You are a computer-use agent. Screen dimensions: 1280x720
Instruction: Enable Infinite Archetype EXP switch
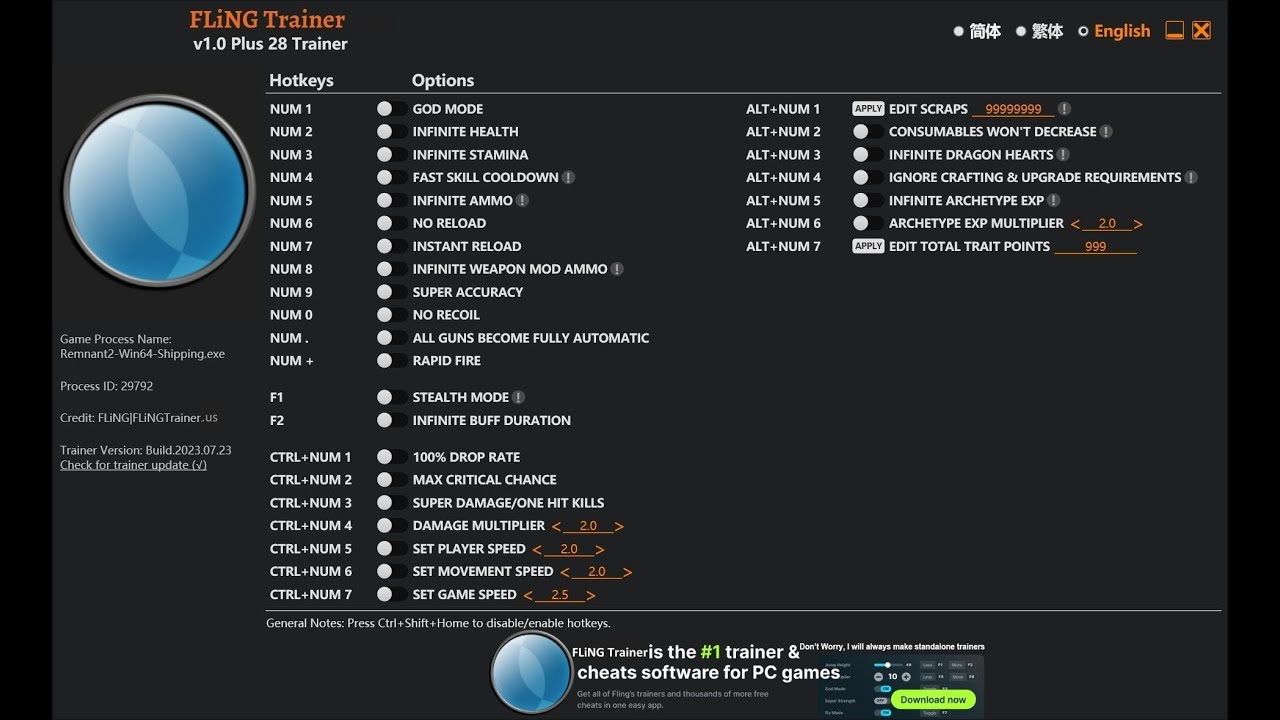coord(868,200)
